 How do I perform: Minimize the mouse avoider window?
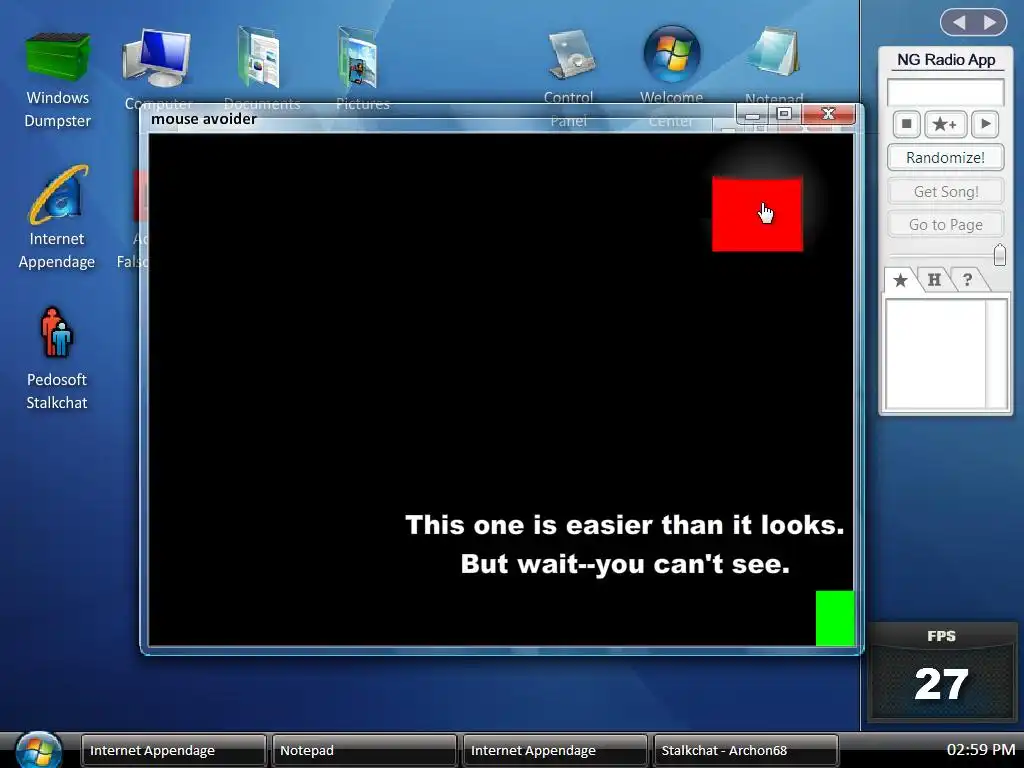point(752,114)
